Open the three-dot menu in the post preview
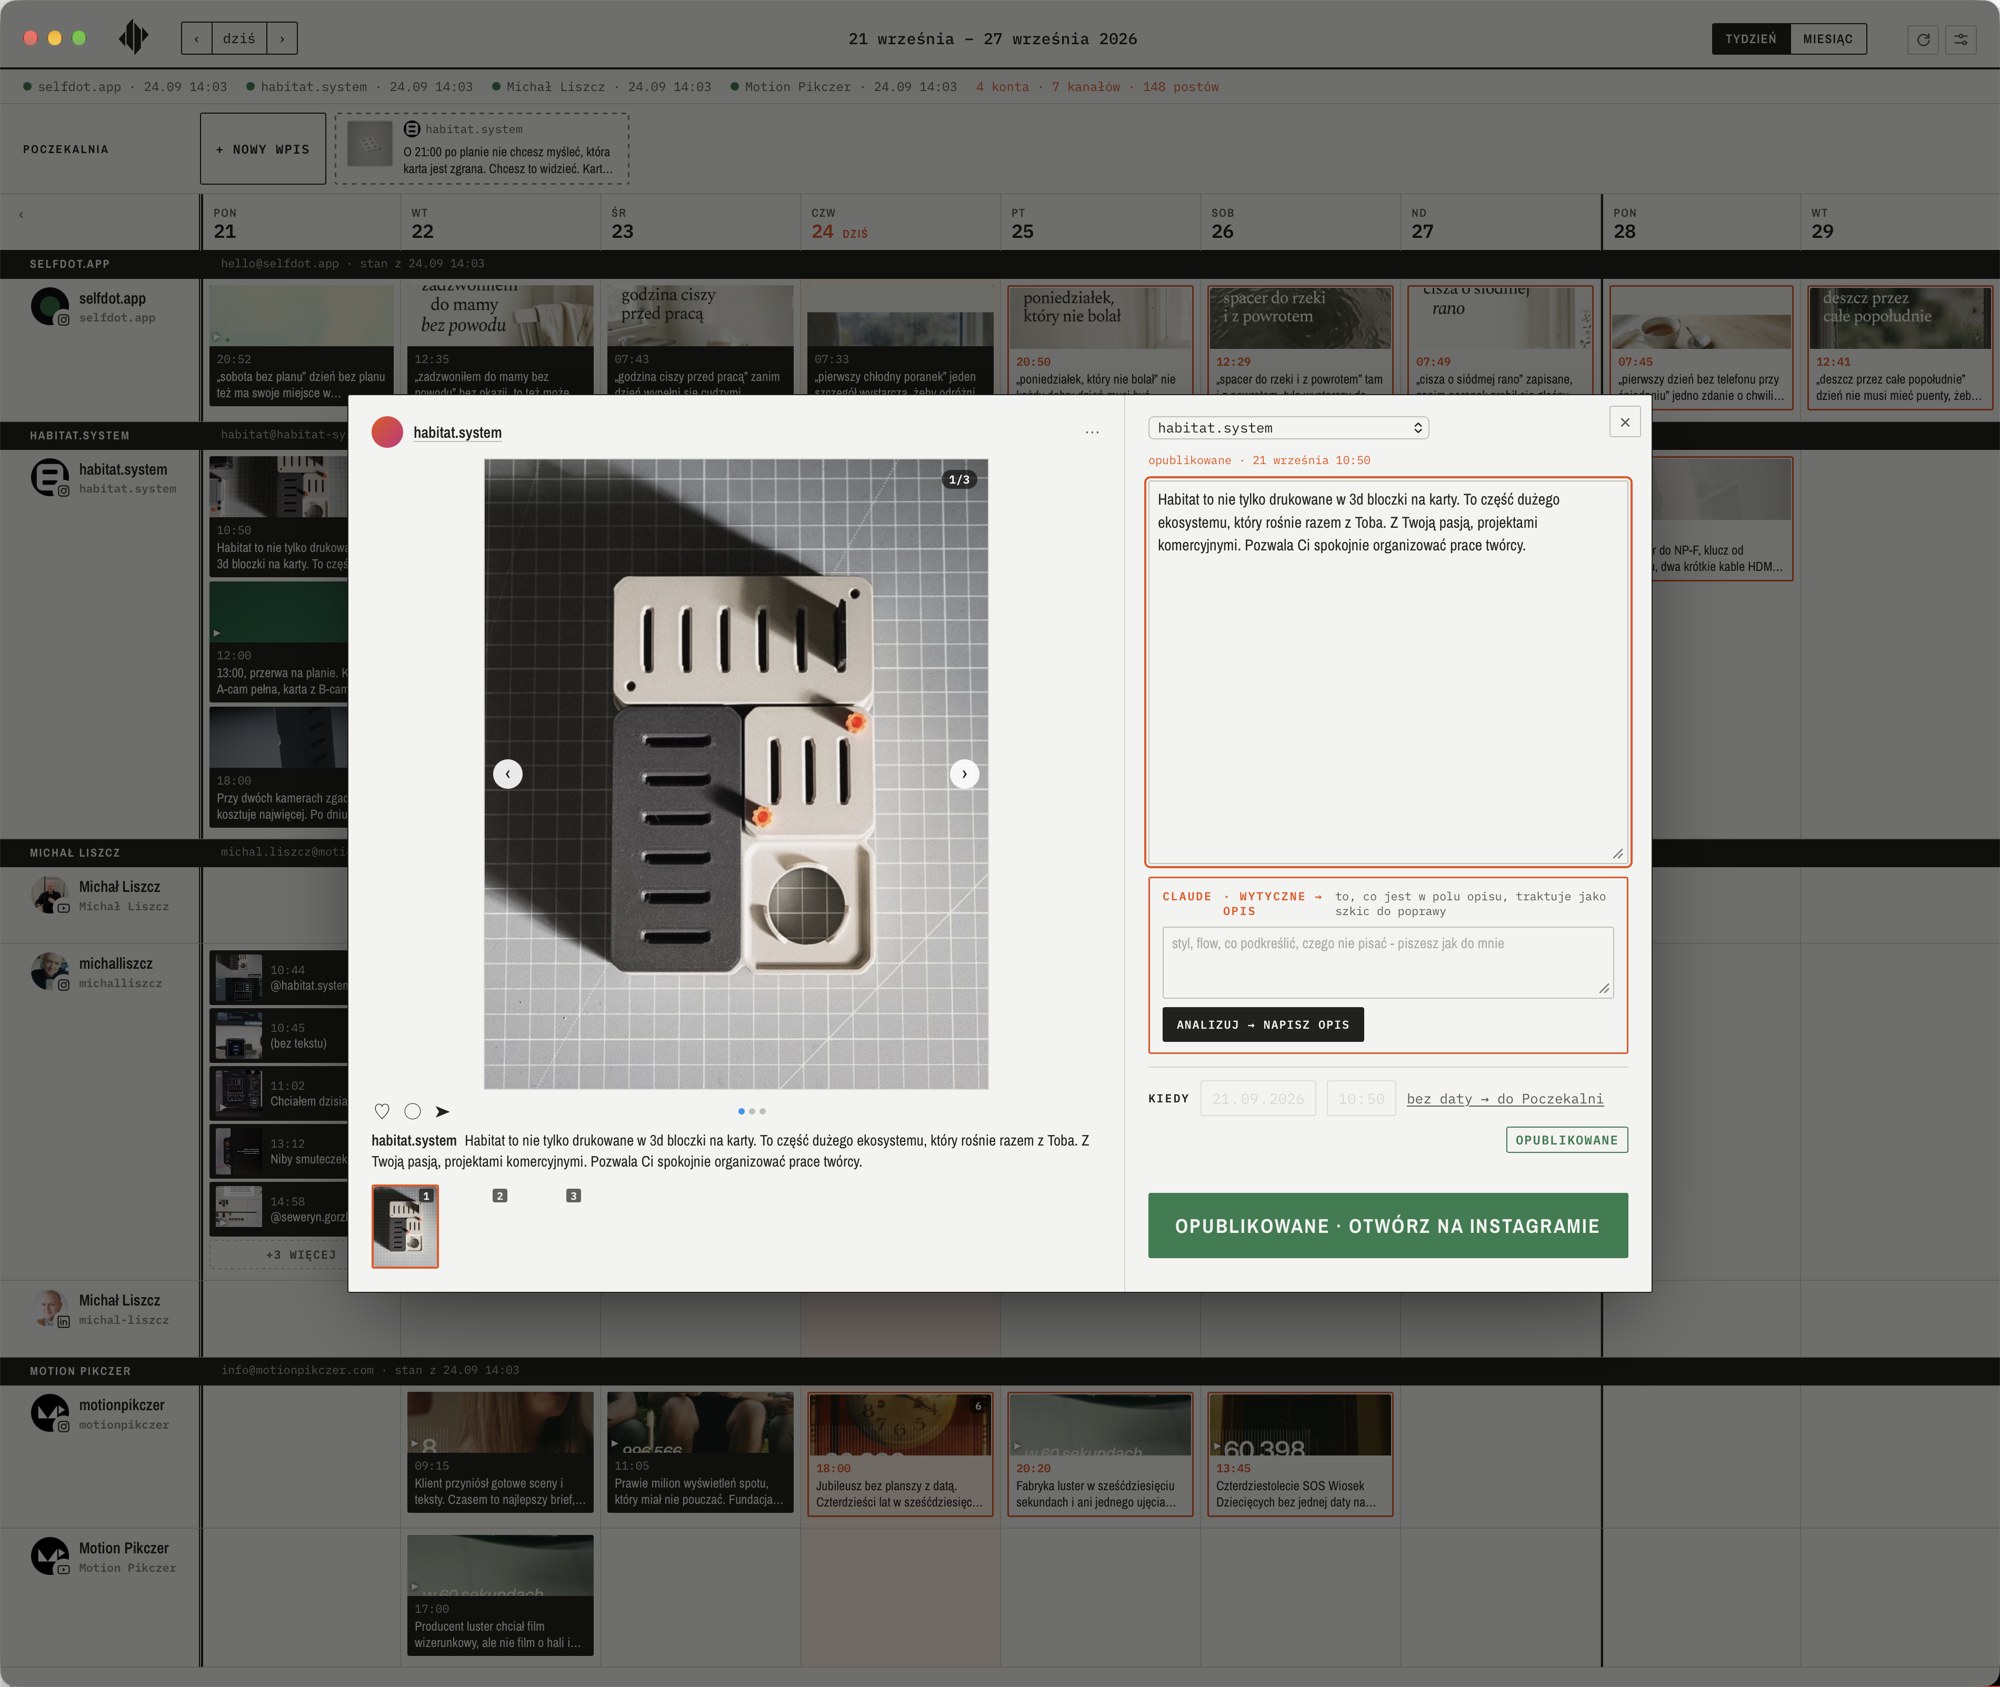Screen dimensions: 2000x1687 pos(1092,432)
